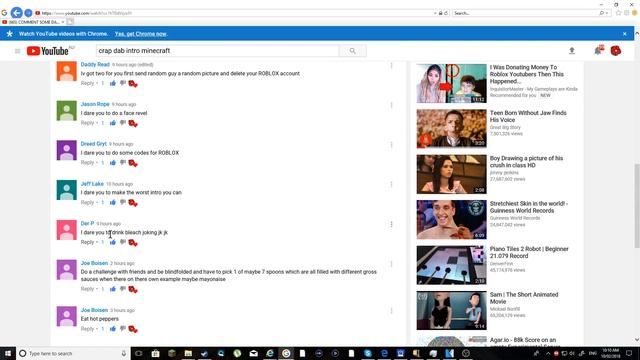The height and width of the screenshot is (360, 640).
Task: Go to the YouTube home logo
Action: click(x=47, y=51)
